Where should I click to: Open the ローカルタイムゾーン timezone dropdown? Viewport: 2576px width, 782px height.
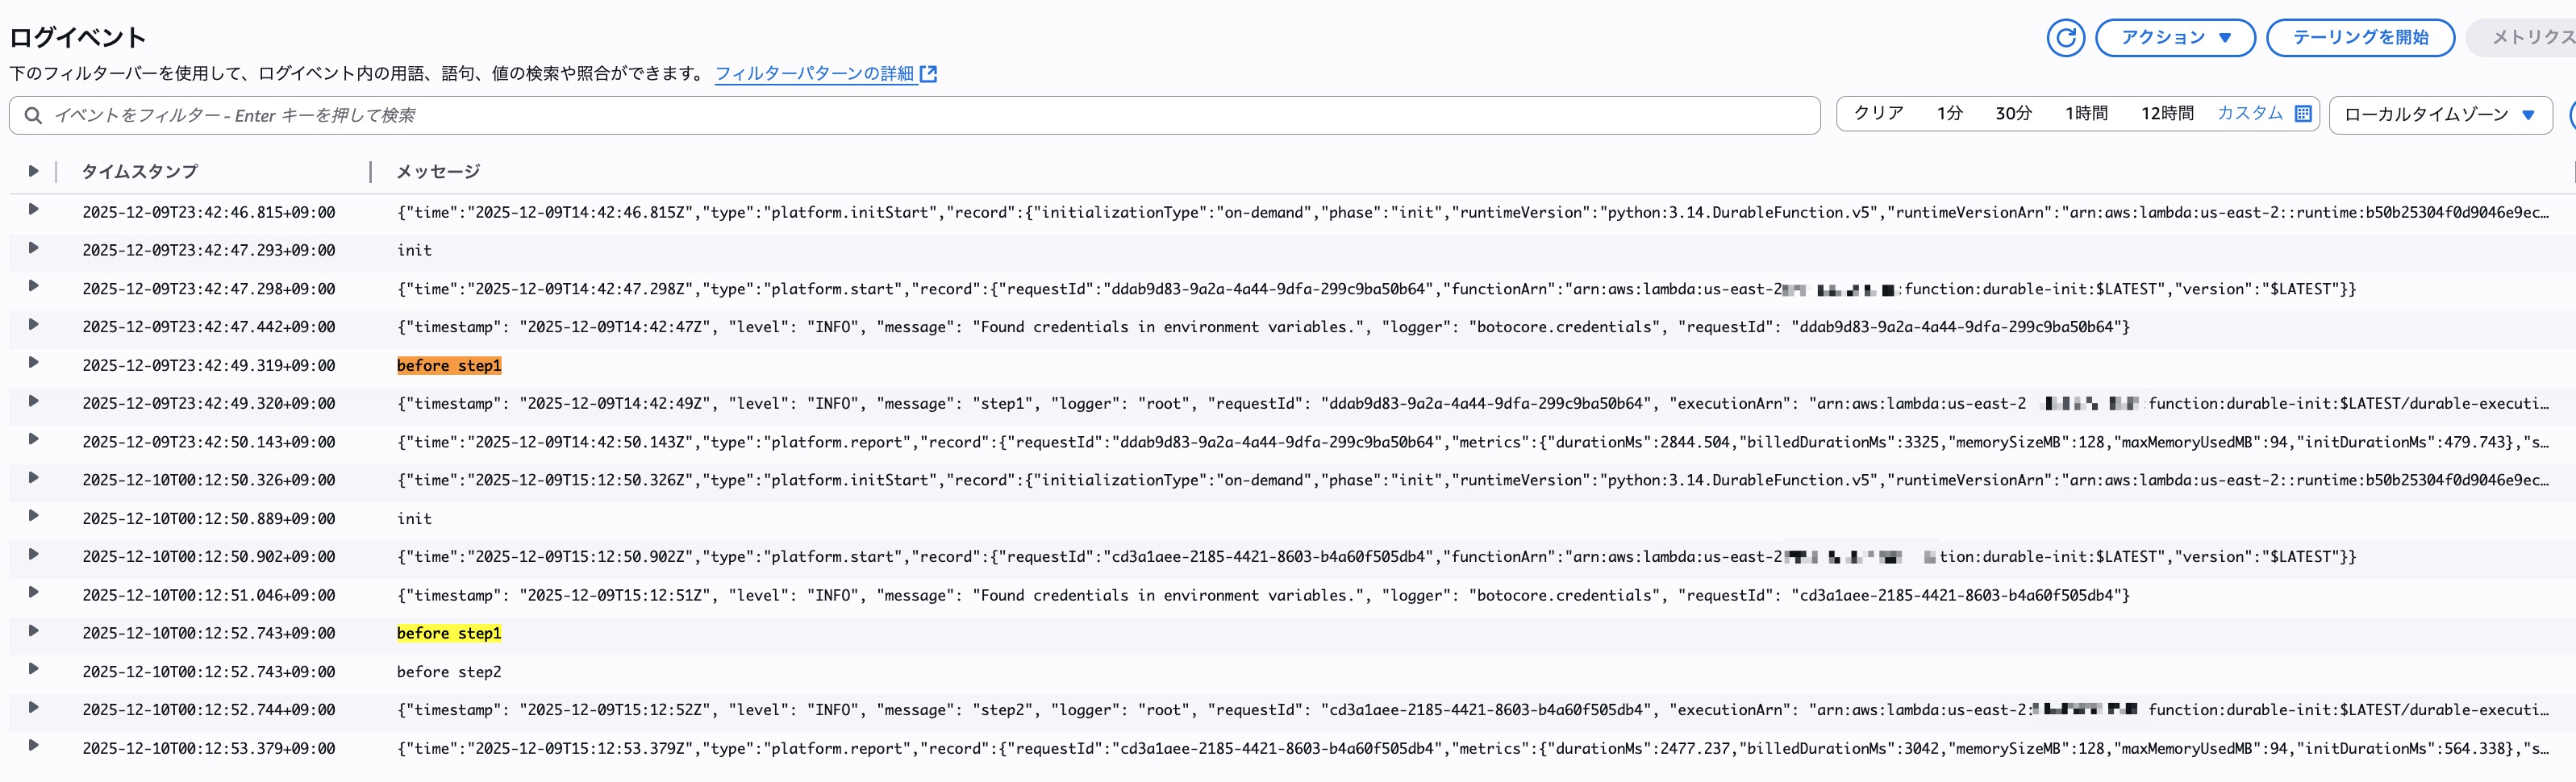click(x=2439, y=115)
